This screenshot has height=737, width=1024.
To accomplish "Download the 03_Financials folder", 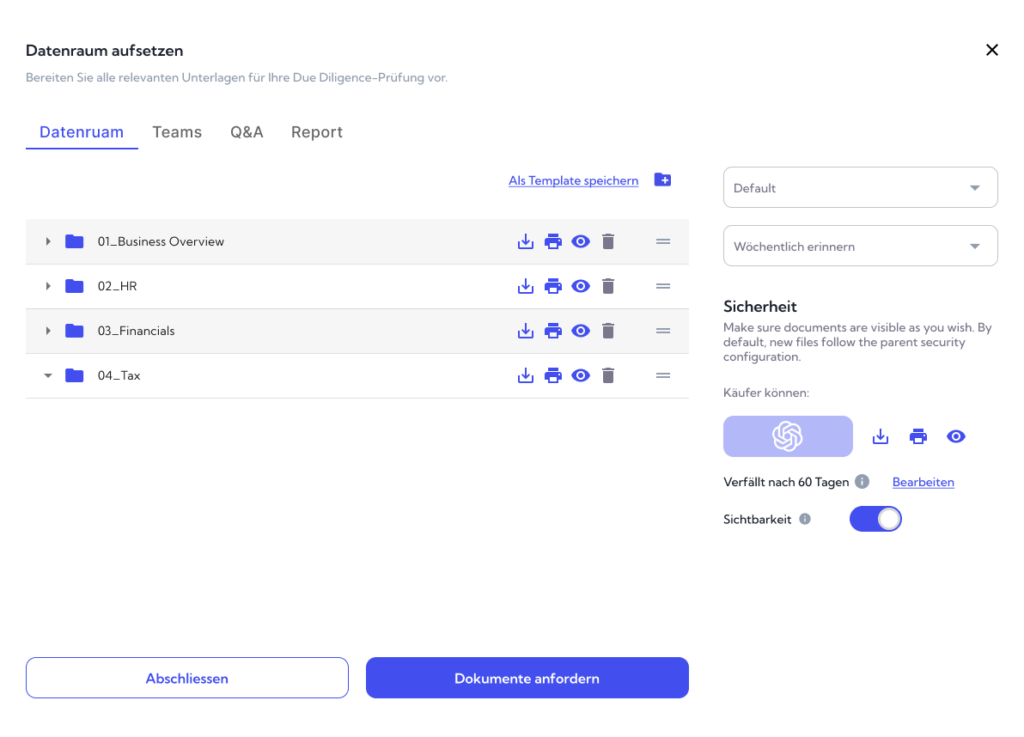I will (525, 331).
